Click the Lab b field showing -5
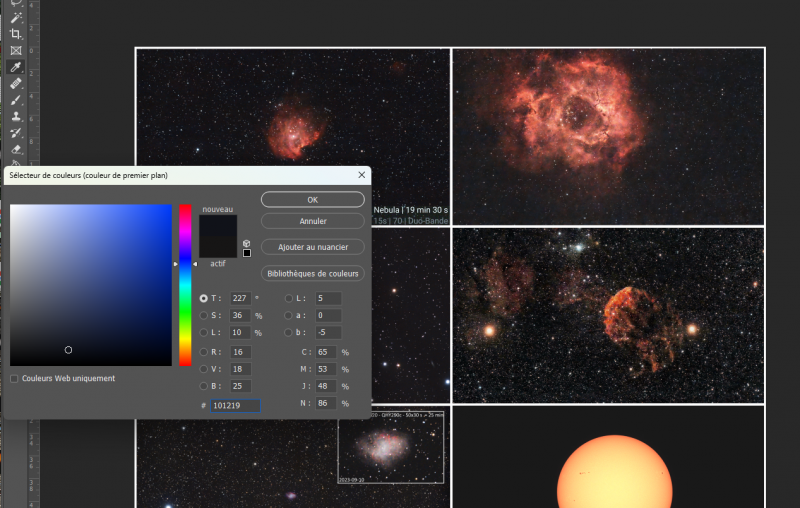 [x=328, y=333]
